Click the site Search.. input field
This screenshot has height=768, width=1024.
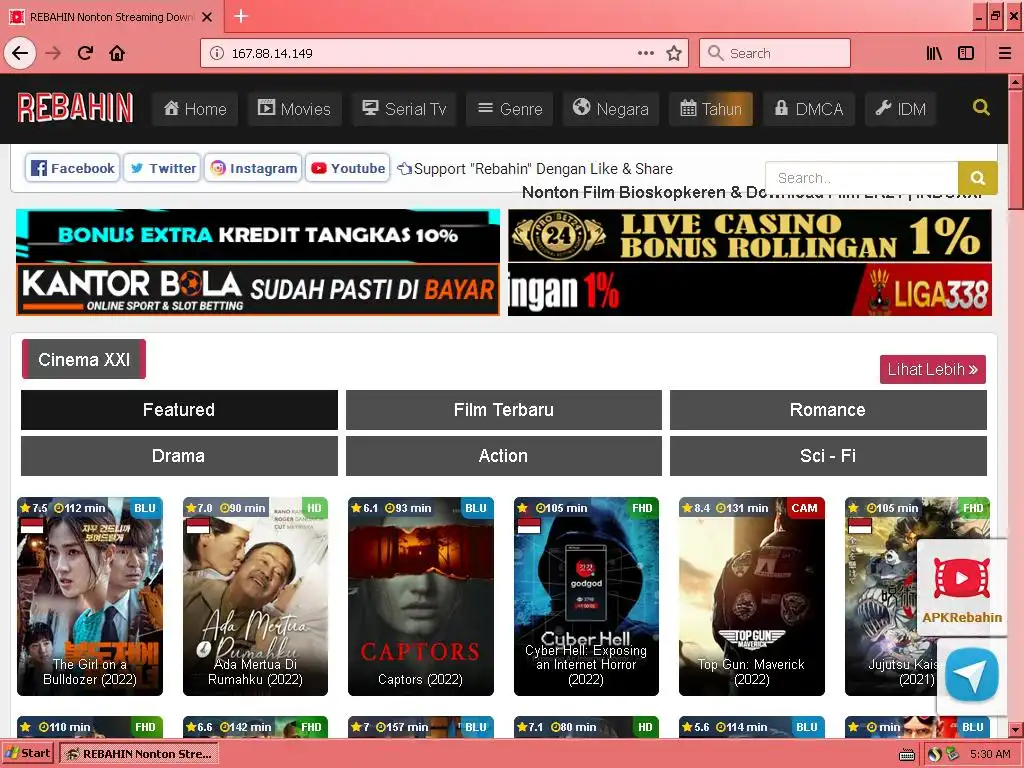[862, 178]
